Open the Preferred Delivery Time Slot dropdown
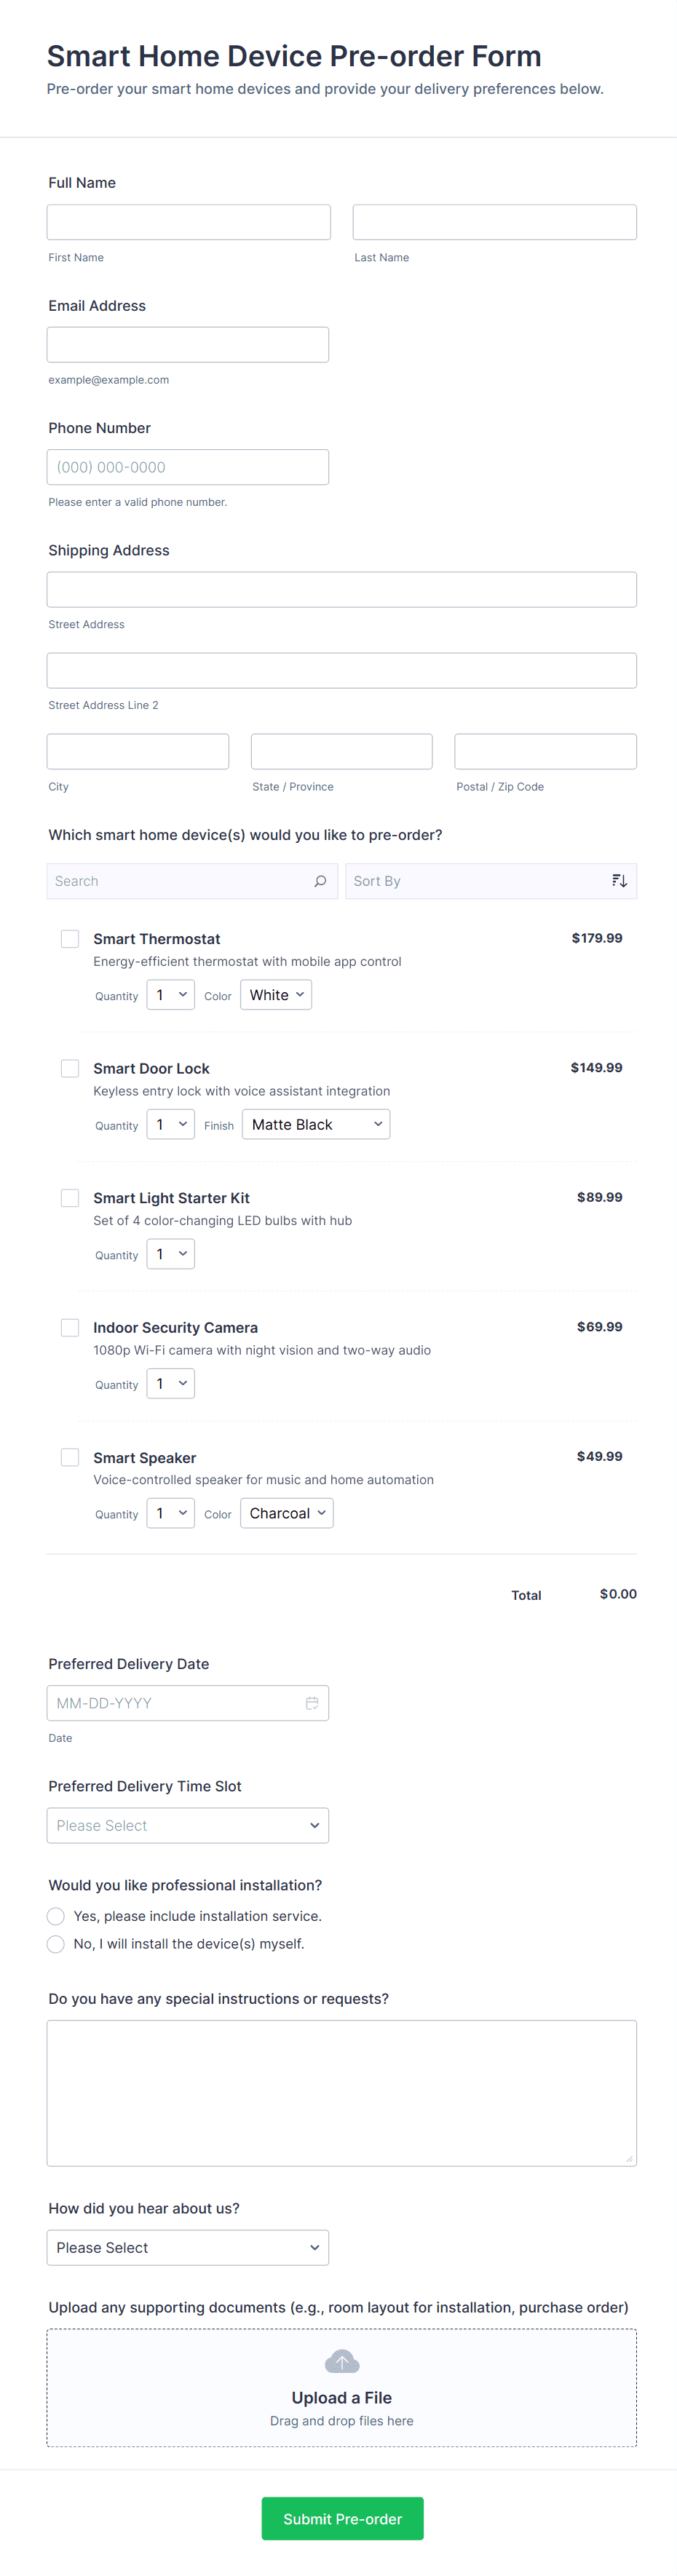Viewport: 677px width, 2576px height. 188,1826
